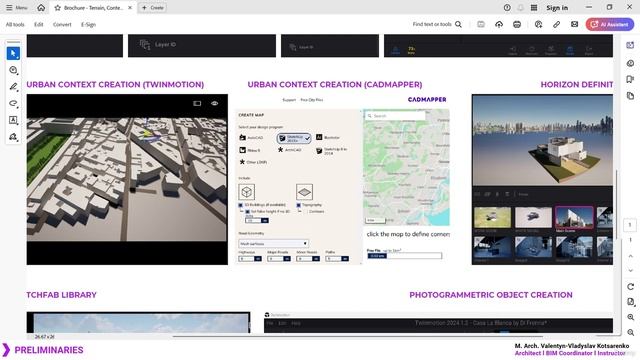Viewport: 640px width, 360px height.
Task: Click the upload to cloud icon
Action: coord(499,24)
